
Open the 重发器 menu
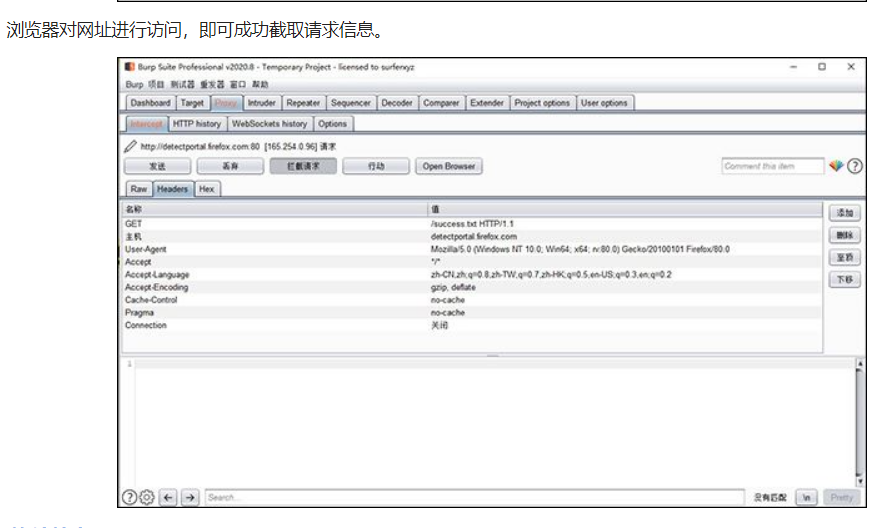click(212, 84)
